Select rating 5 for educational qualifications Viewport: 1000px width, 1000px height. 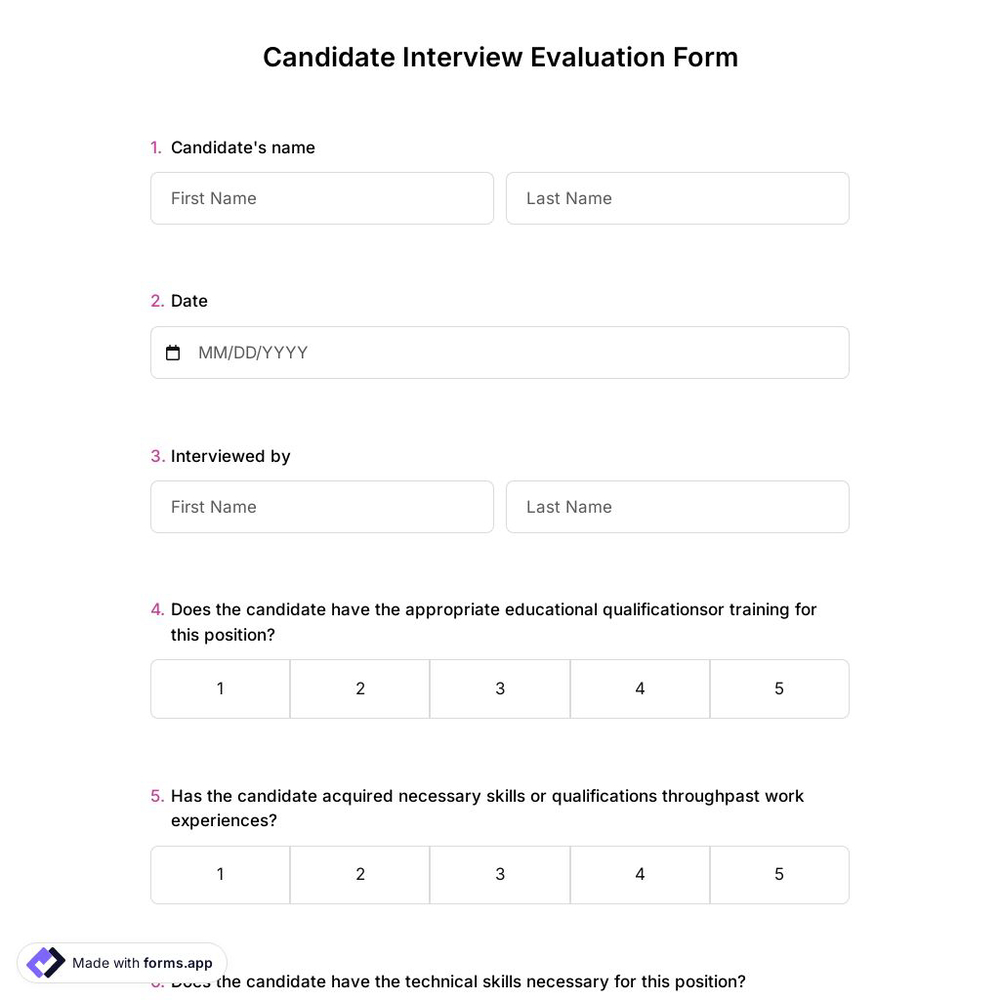click(779, 688)
